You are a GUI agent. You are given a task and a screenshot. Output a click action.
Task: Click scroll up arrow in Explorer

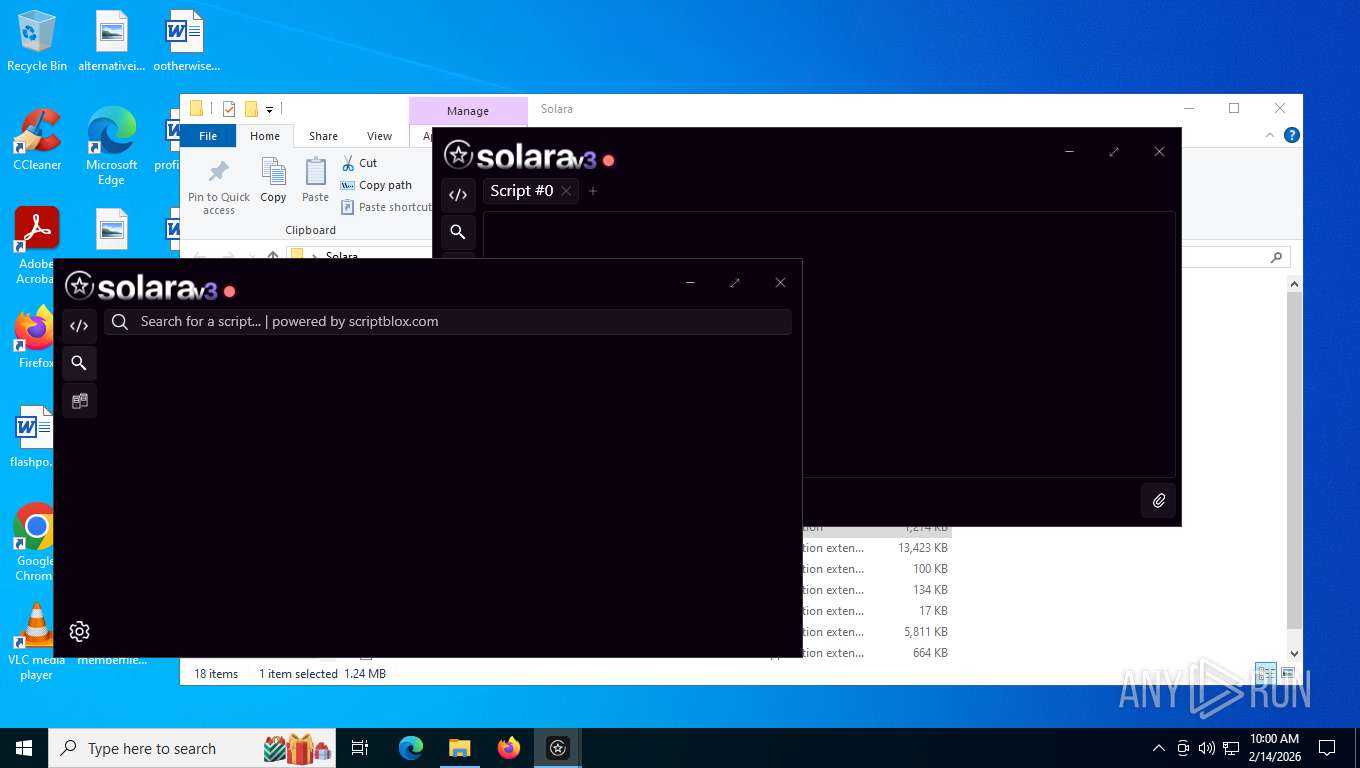1294,284
